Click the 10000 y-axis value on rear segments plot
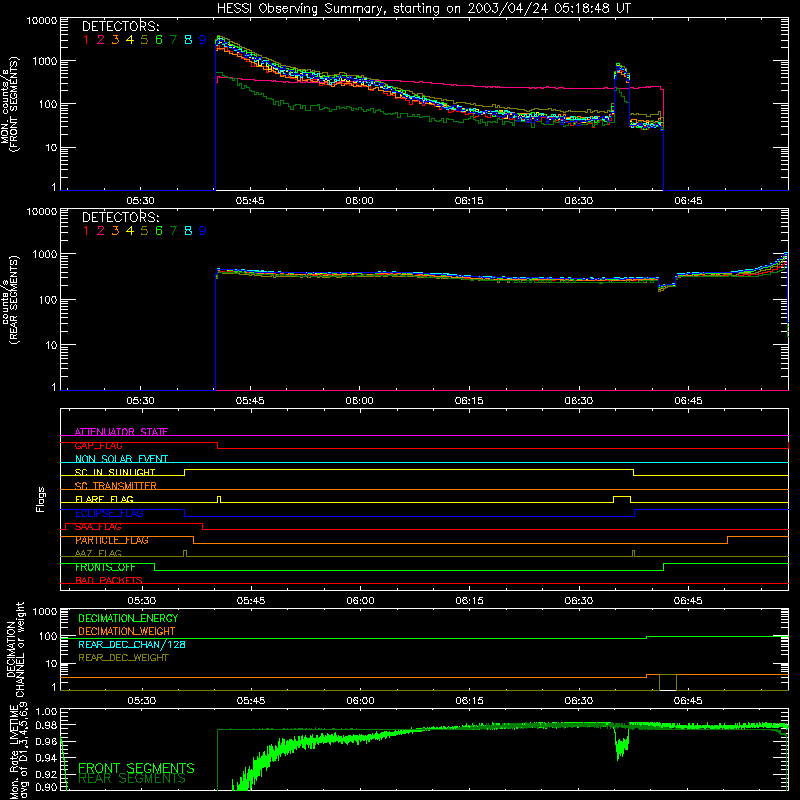The width and height of the screenshot is (800, 800). click(42, 212)
